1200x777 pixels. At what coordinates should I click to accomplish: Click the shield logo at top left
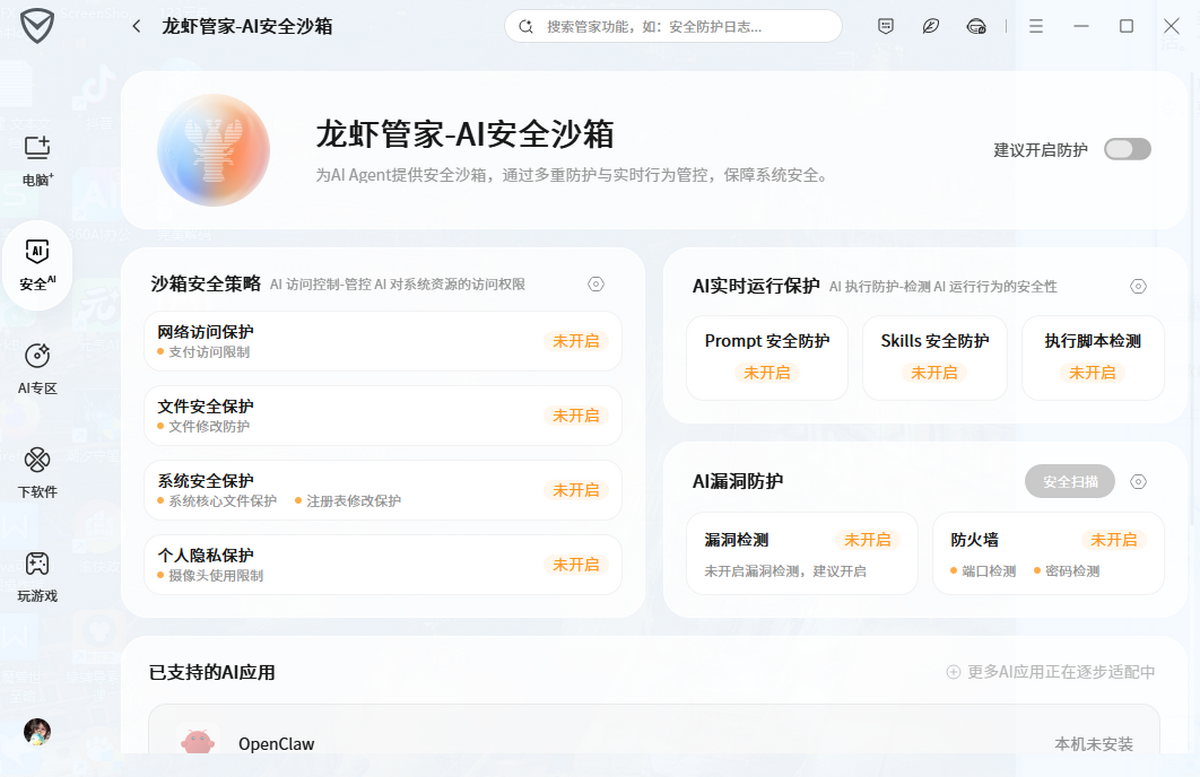(37, 26)
